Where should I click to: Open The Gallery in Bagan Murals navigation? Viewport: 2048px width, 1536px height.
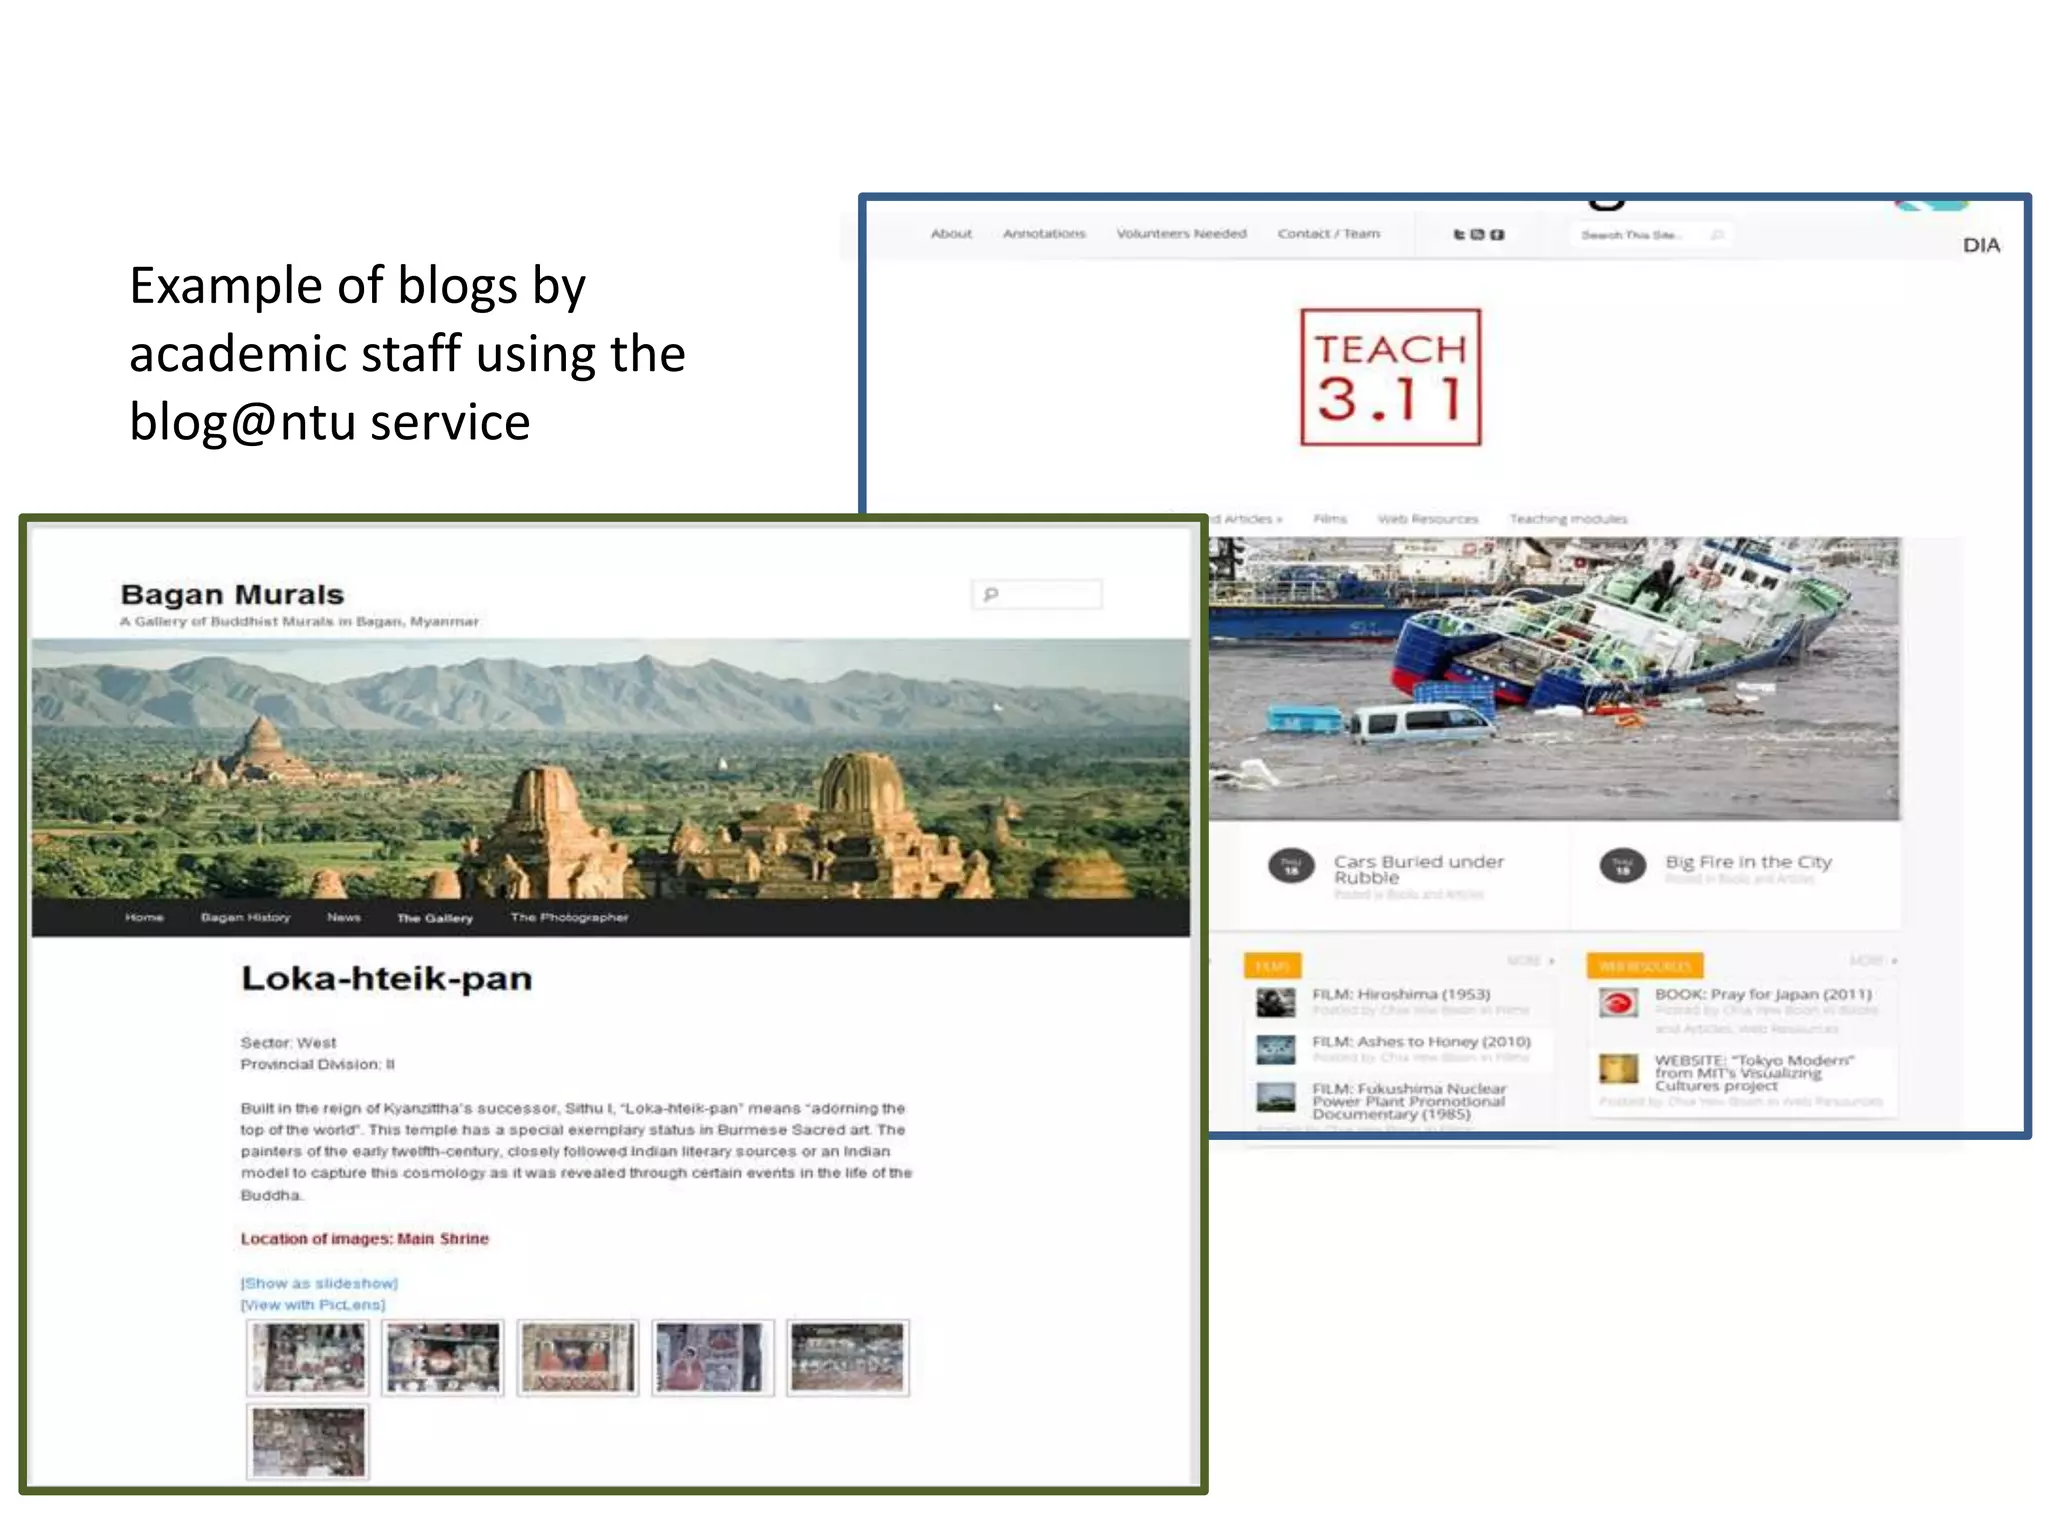coord(434,918)
